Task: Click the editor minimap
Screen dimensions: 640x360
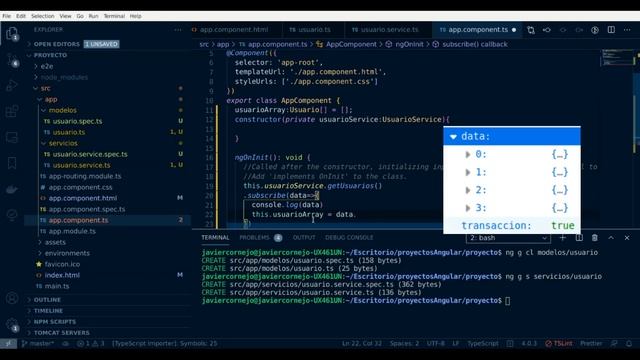Action: pyautogui.click(x=617, y=57)
